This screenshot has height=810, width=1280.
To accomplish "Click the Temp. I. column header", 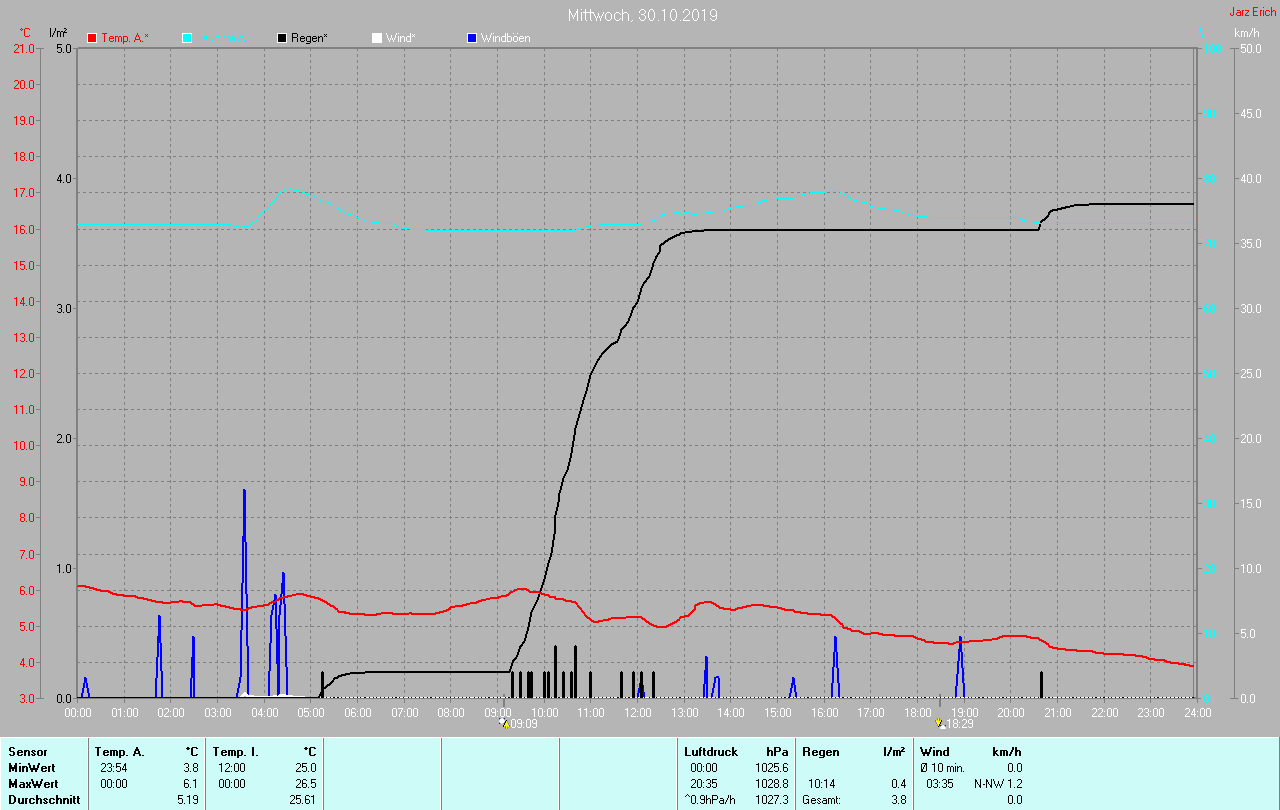I will click(x=236, y=751).
